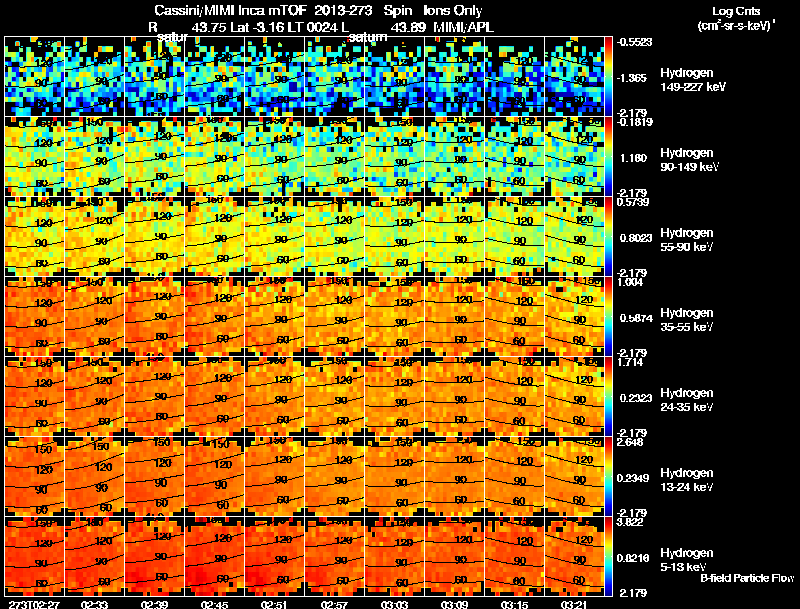Select the 'Hydrogen 35-55 keV' row label
800x609 pixels.
coord(687,320)
